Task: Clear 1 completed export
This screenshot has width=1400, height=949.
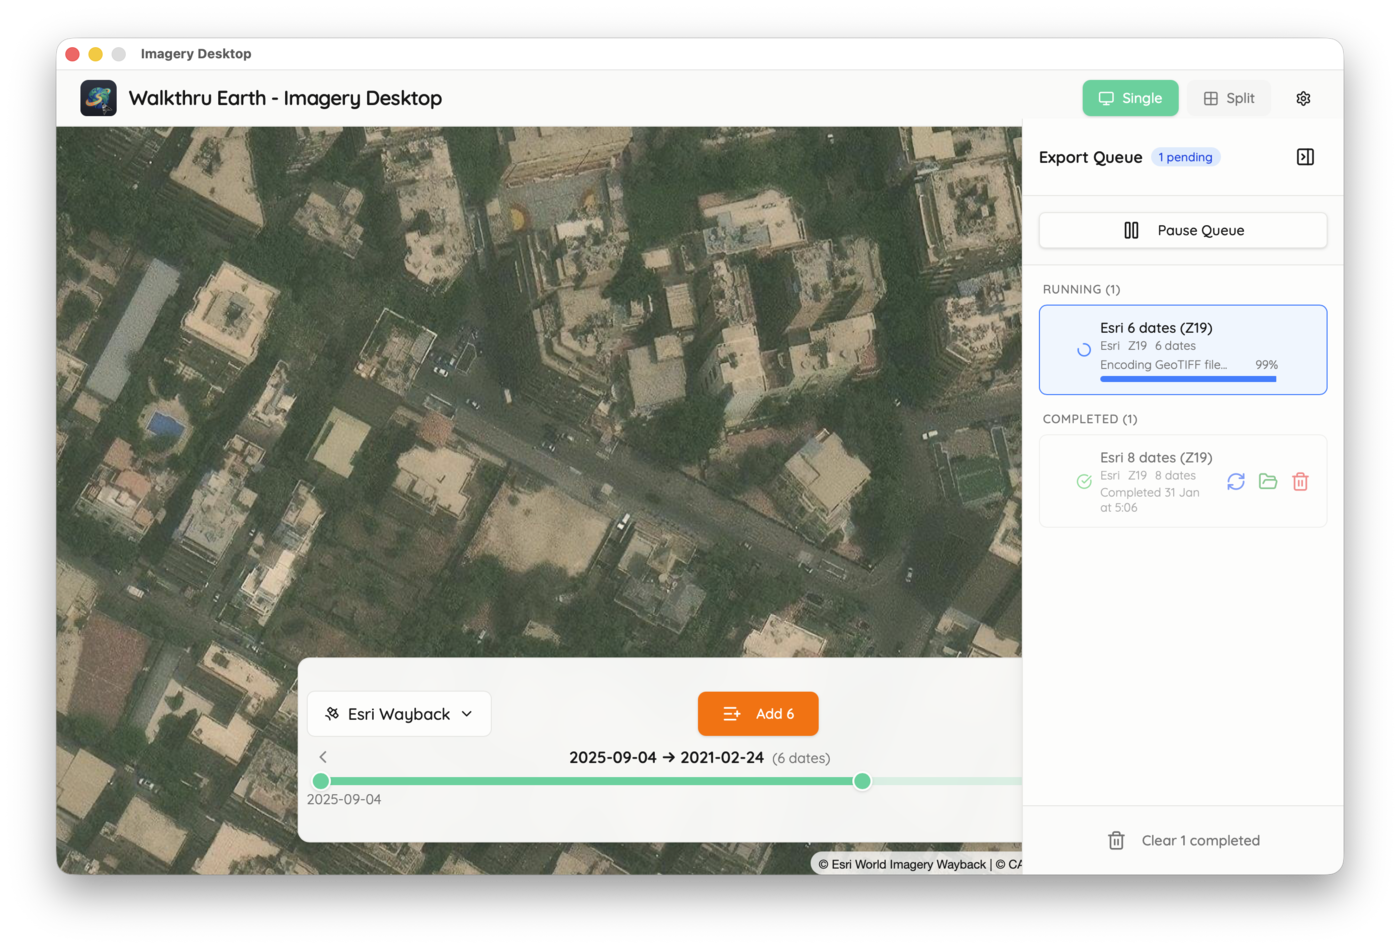Action: pyautogui.click(x=1183, y=840)
